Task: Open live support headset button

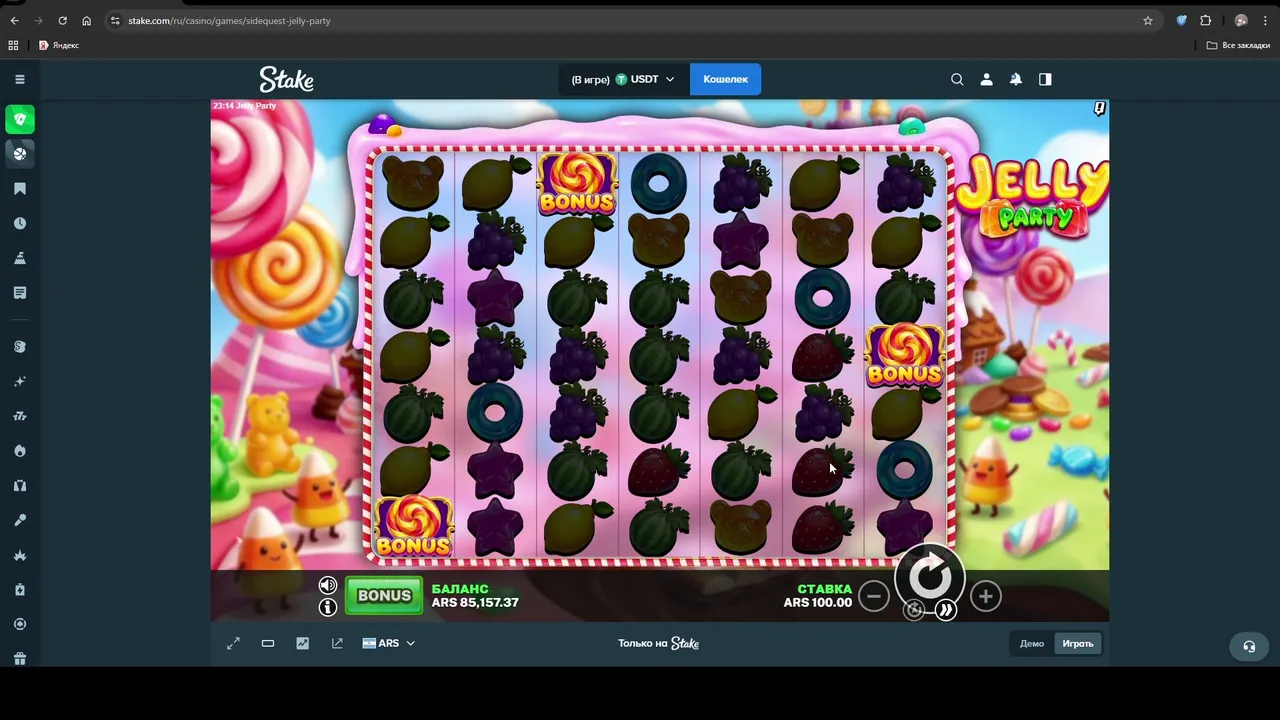Action: click(x=1249, y=646)
